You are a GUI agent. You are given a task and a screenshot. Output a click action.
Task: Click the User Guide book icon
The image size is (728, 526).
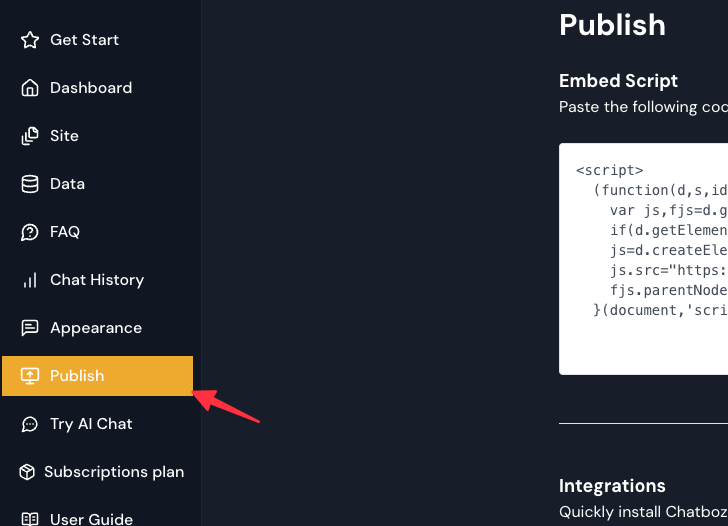(x=30, y=519)
